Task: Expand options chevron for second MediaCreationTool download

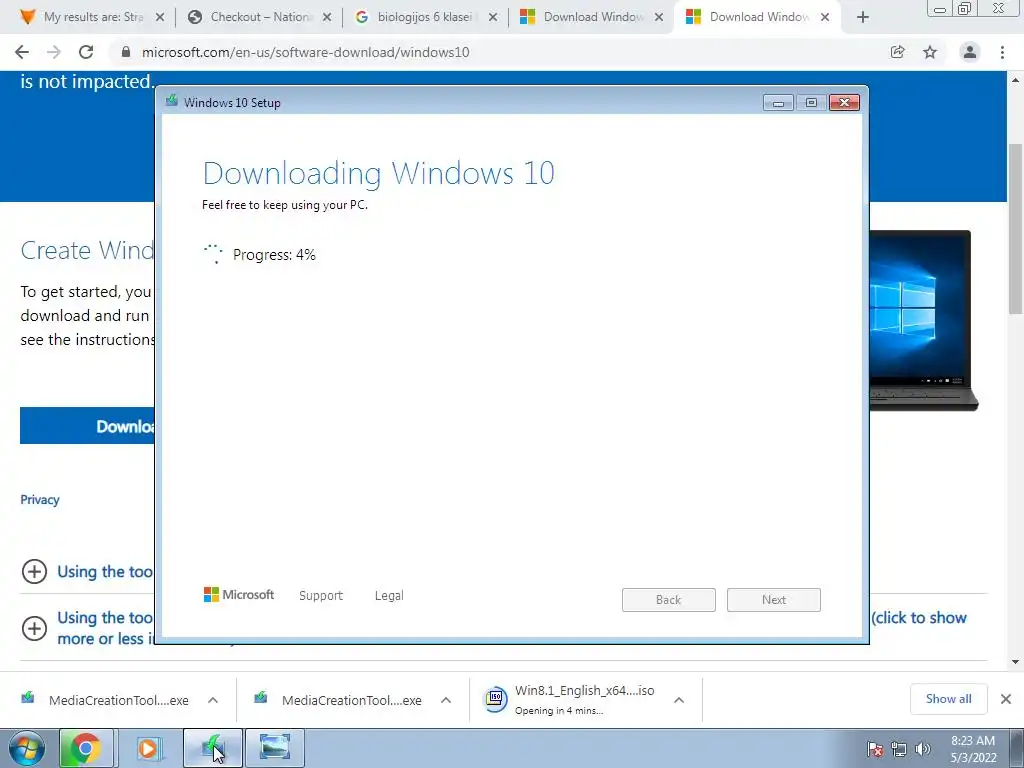Action: 446,700
